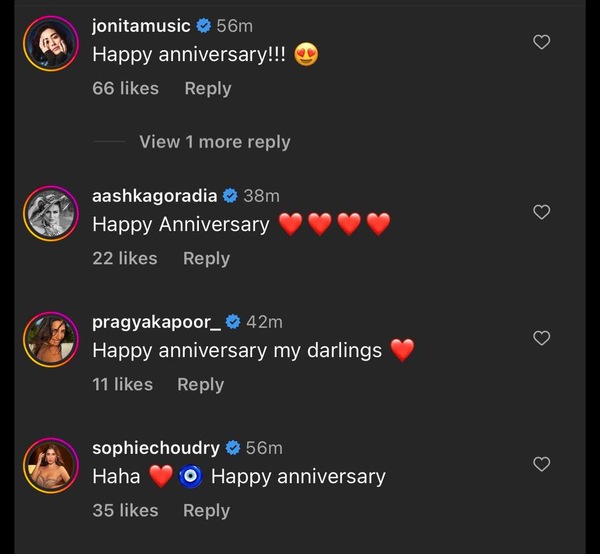Viewport: 600px width, 554px height.
Task: Visit the aashkagoradia username link
Action: coord(155,196)
